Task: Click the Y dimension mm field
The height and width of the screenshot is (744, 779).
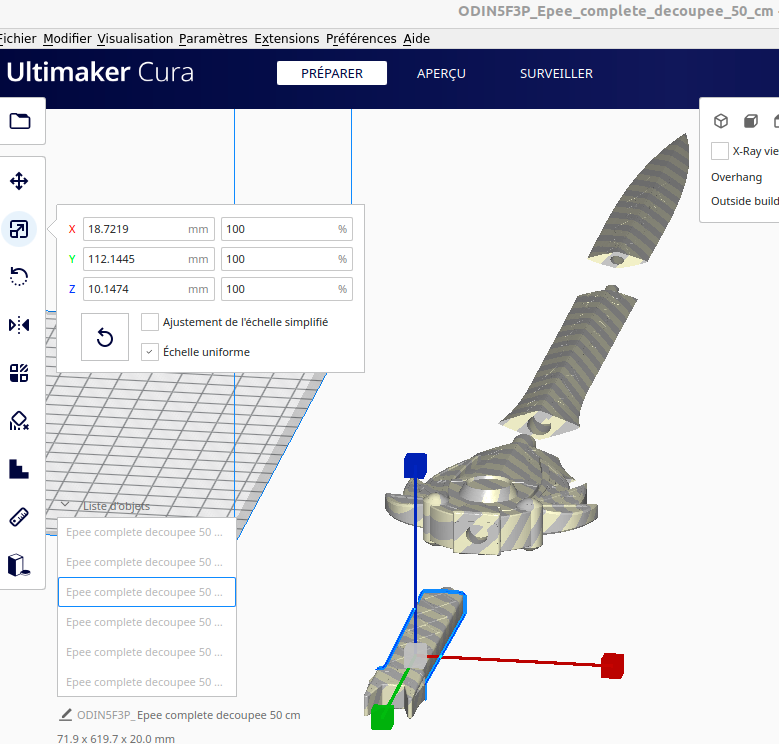Action: [149, 259]
